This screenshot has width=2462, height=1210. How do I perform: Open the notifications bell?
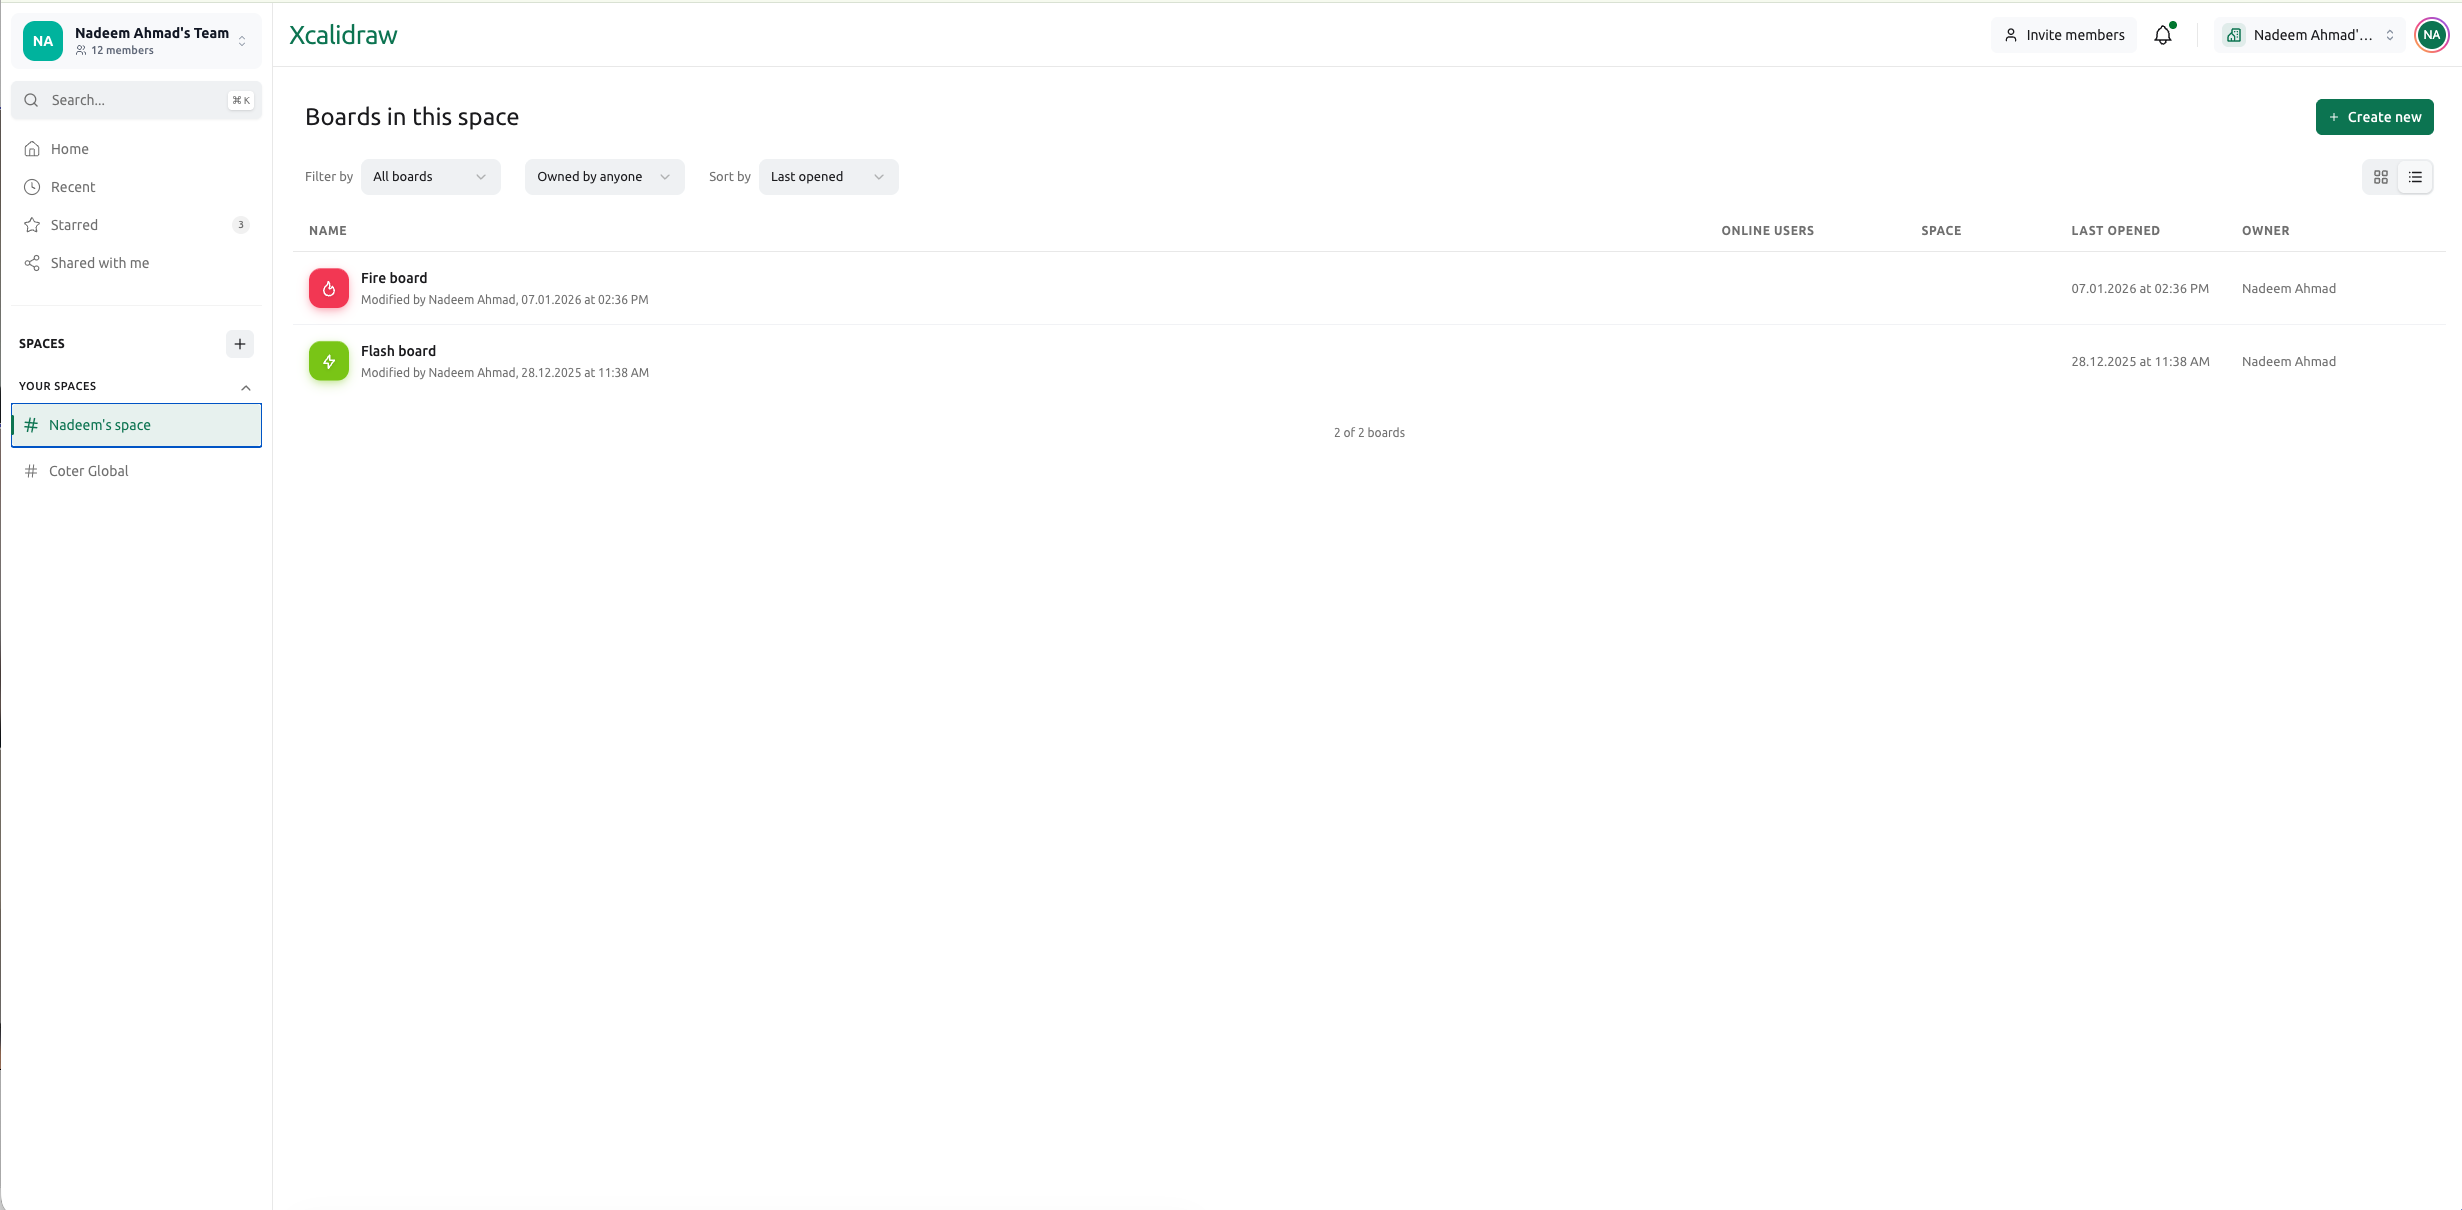pyautogui.click(x=2162, y=35)
